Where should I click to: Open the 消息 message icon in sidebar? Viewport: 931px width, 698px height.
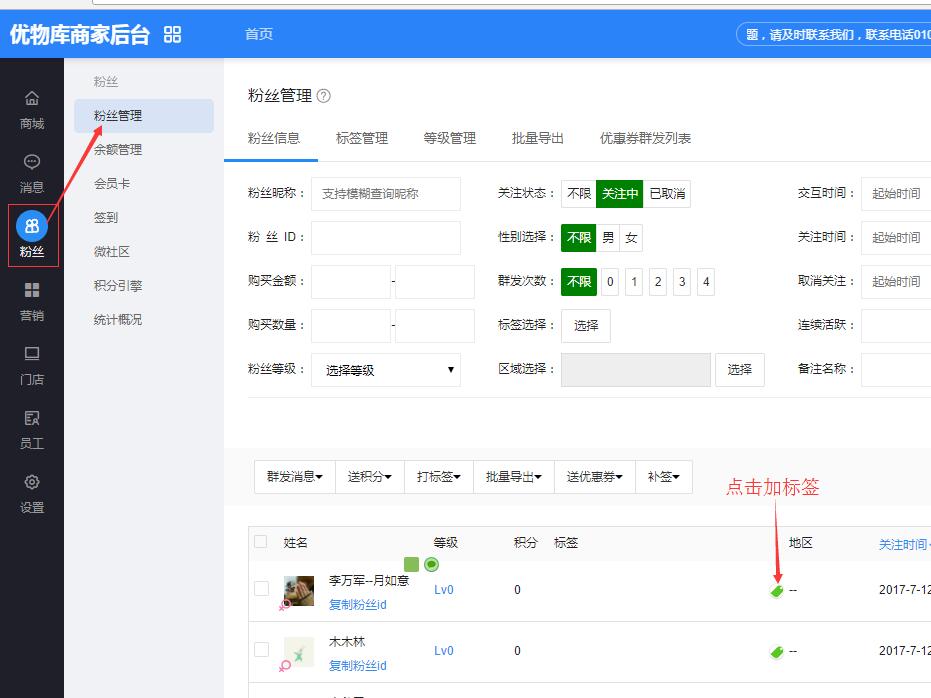point(32,163)
